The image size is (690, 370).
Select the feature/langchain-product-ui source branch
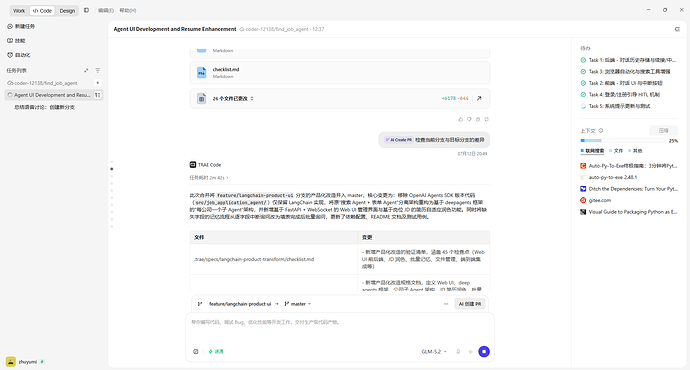click(240, 304)
